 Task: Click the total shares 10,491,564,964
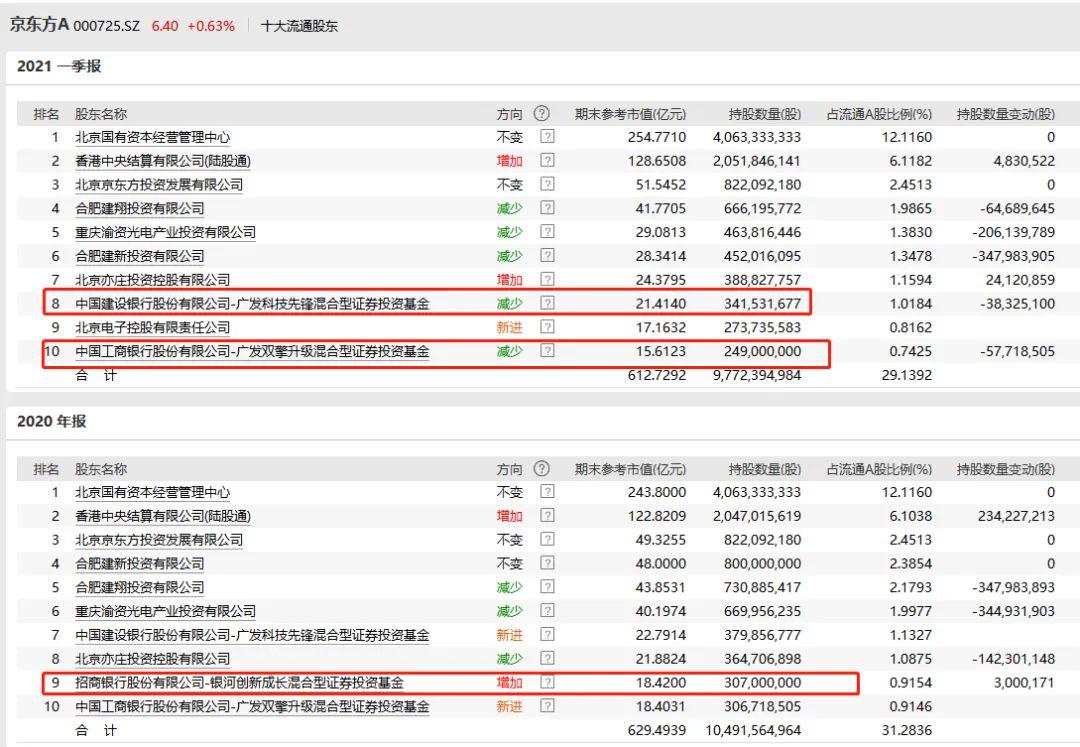point(754,730)
